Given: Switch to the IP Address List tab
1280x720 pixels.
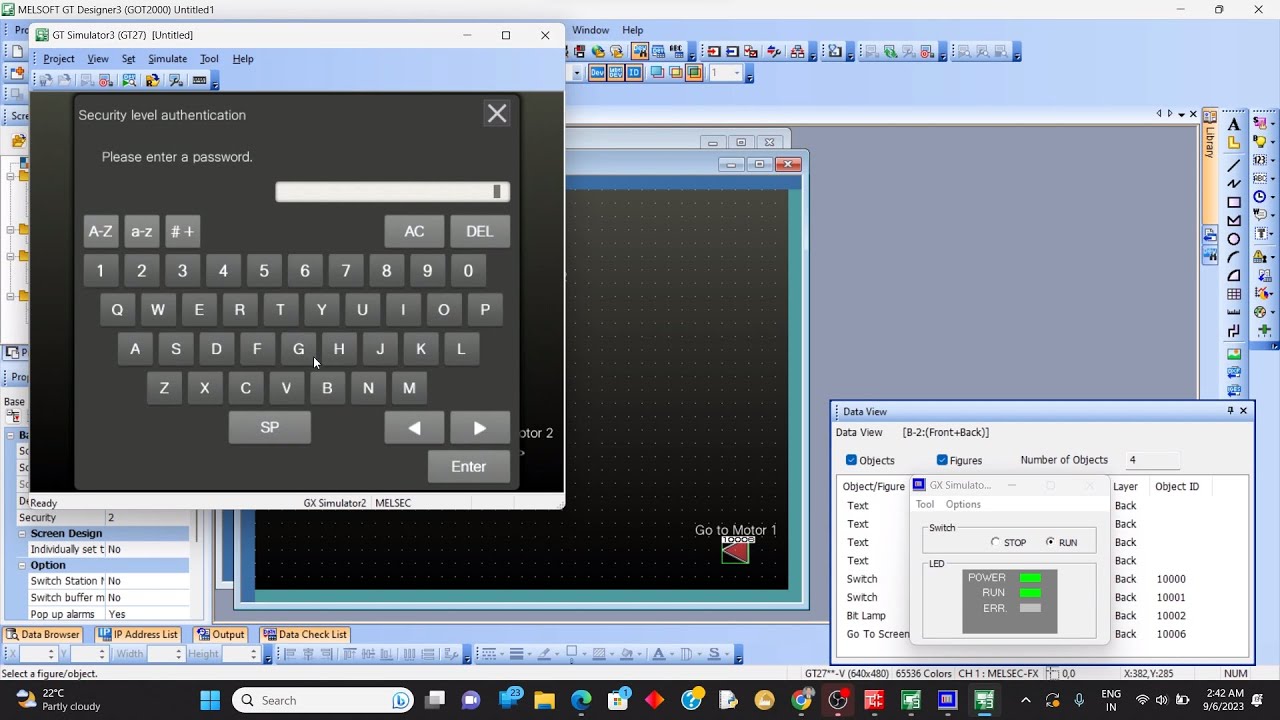Looking at the screenshot, I should pyautogui.click(x=138, y=634).
